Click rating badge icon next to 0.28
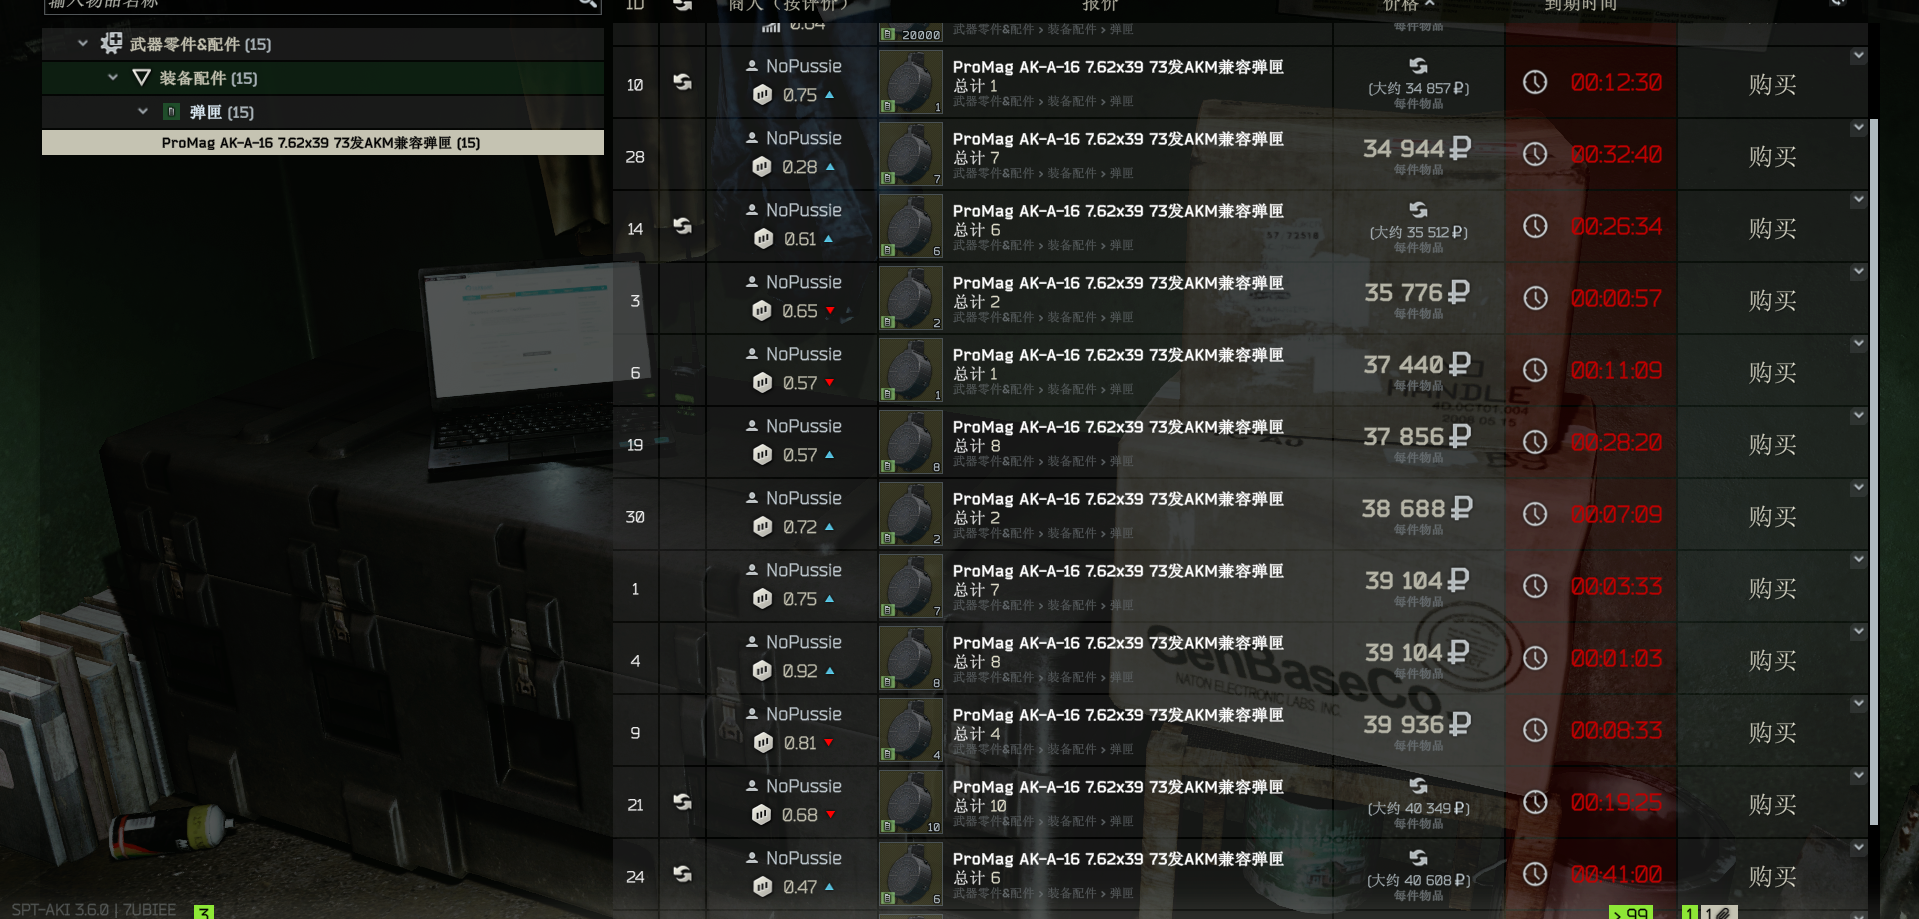1919x919 pixels. (762, 167)
